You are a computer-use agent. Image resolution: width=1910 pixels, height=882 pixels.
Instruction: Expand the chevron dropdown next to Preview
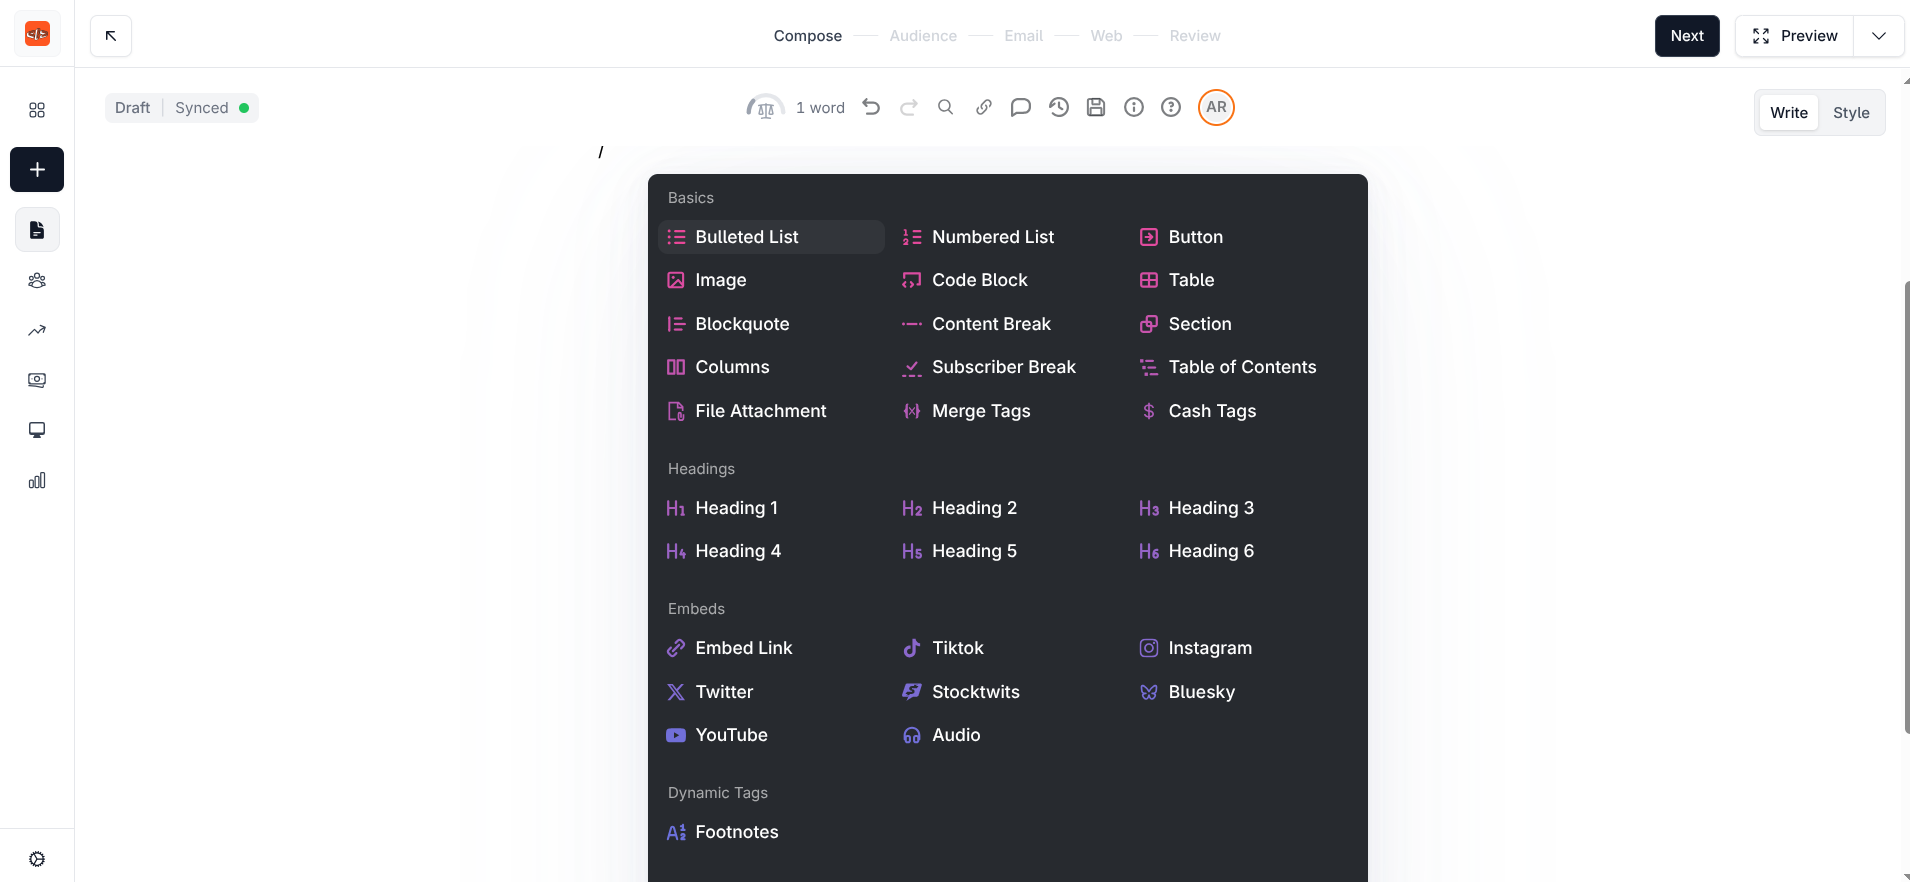pos(1879,36)
